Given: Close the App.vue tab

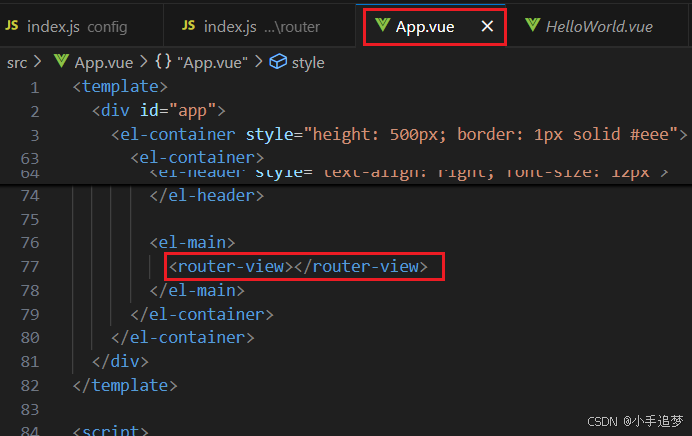Looking at the screenshot, I should click(x=487, y=26).
